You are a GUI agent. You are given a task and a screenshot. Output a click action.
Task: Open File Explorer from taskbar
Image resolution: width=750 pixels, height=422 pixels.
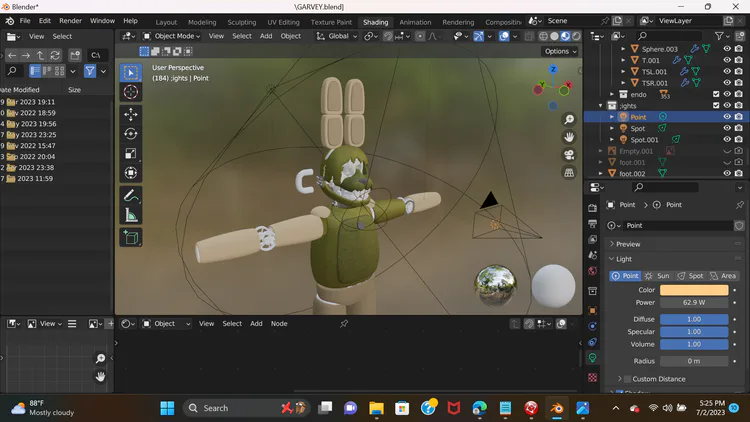(x=376, y=408)
